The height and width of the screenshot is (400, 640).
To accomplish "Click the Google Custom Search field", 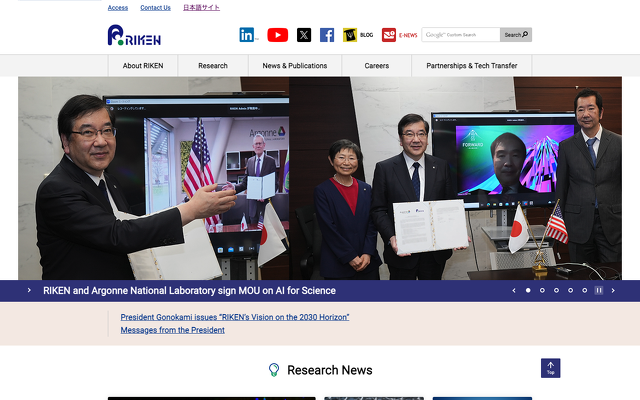I will (460, 35).
